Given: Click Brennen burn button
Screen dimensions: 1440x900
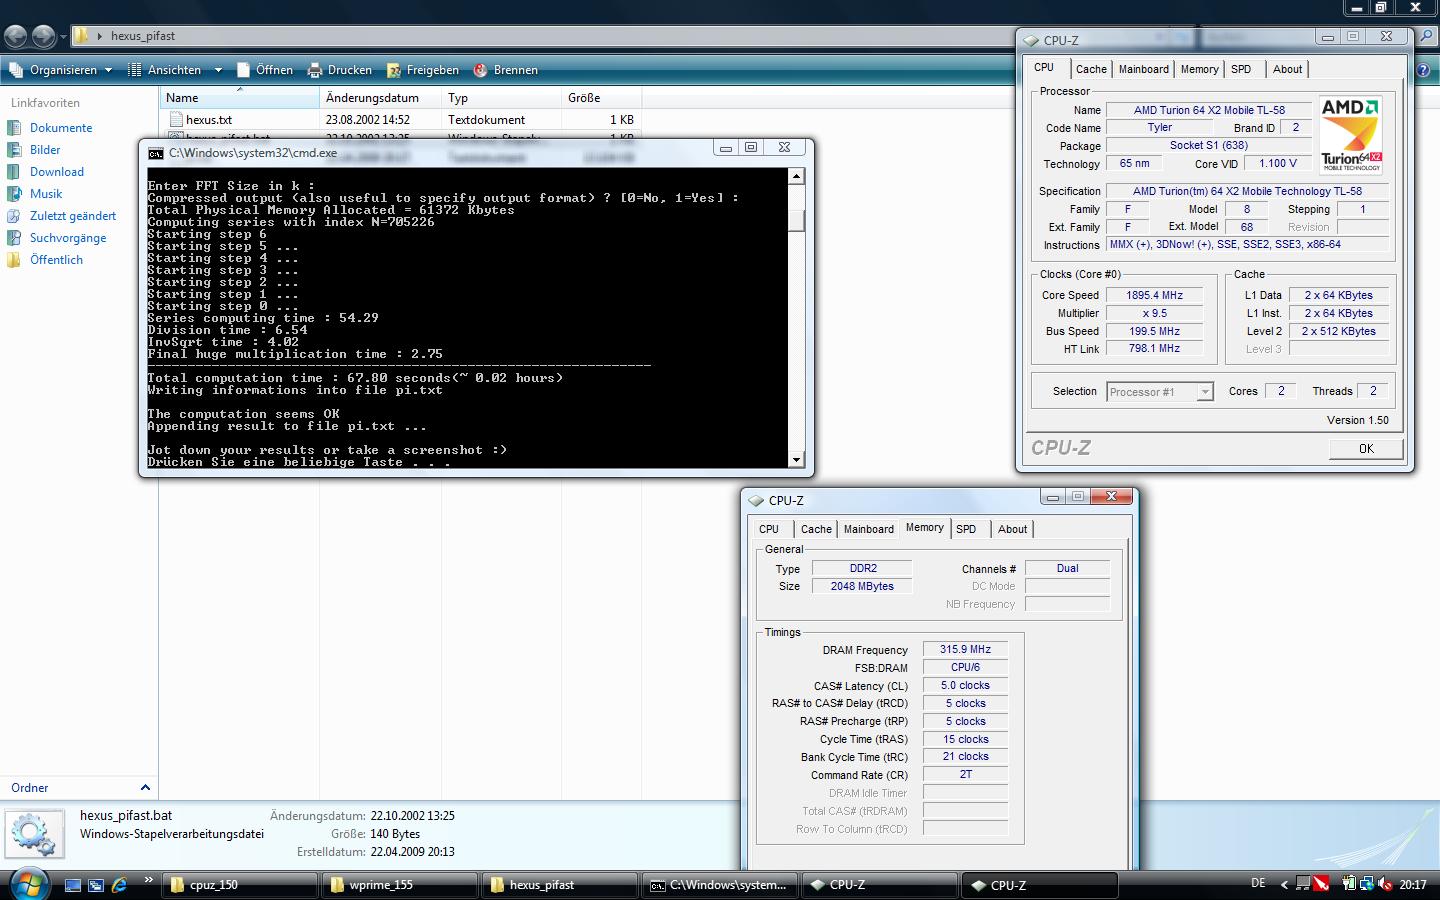Looking at the screenshot, I should pos(506,70).
